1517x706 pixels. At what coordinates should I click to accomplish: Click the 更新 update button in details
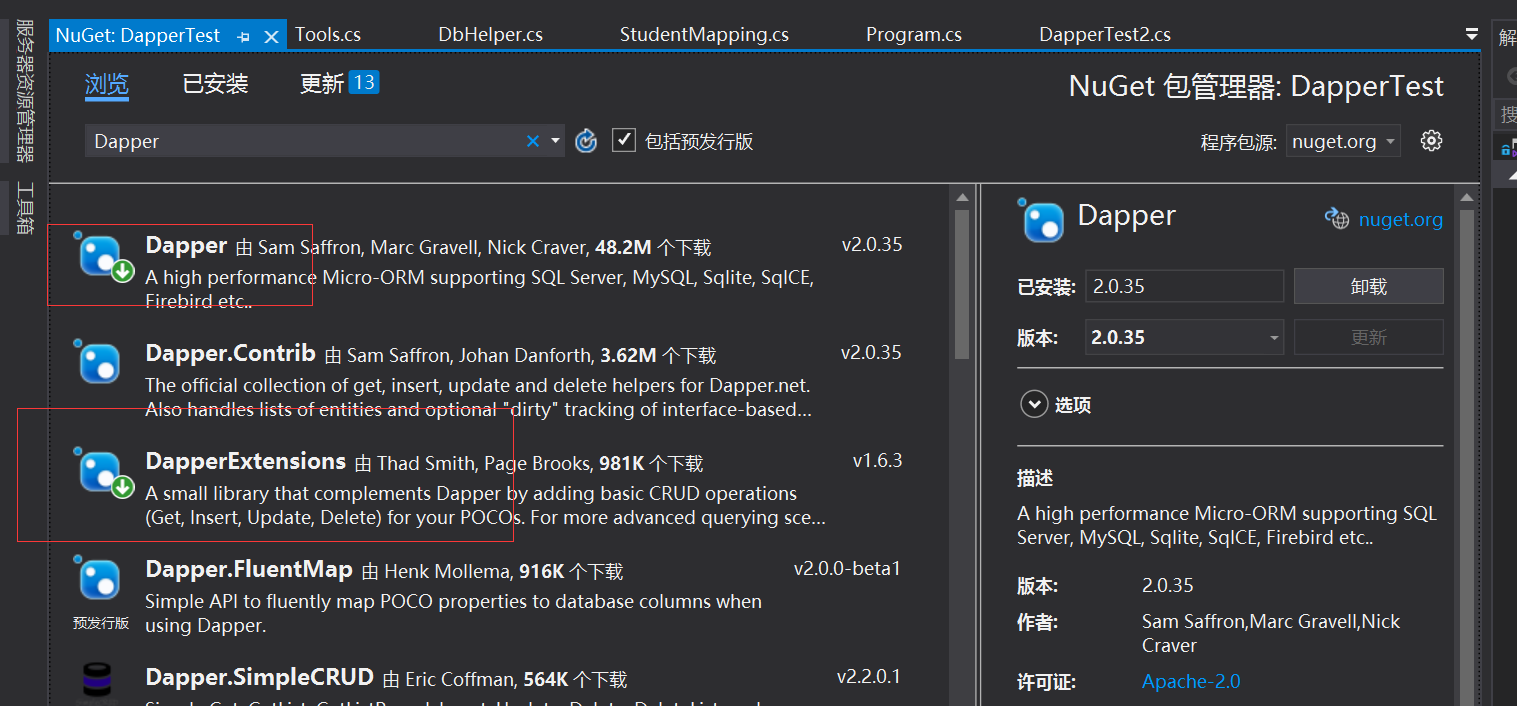point(1369,337)
